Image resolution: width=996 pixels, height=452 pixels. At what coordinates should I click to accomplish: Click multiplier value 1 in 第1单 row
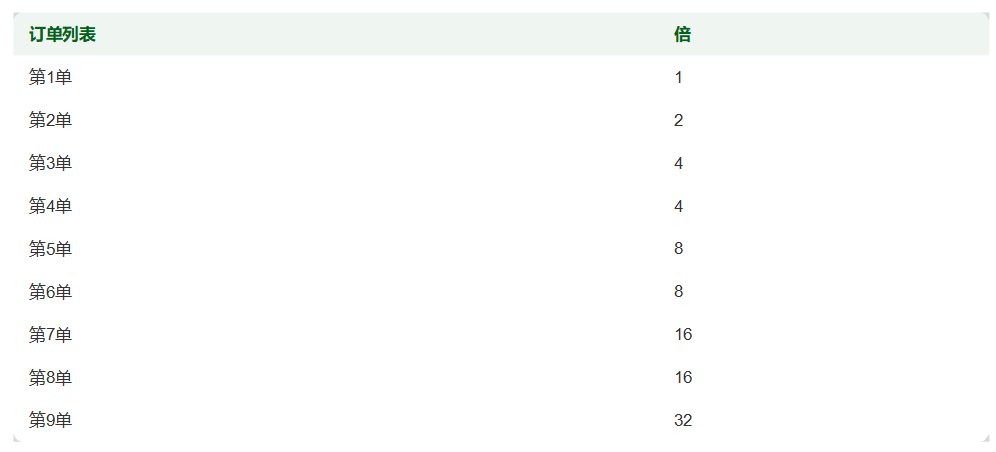pyautogui.click(x=678, y=78)
